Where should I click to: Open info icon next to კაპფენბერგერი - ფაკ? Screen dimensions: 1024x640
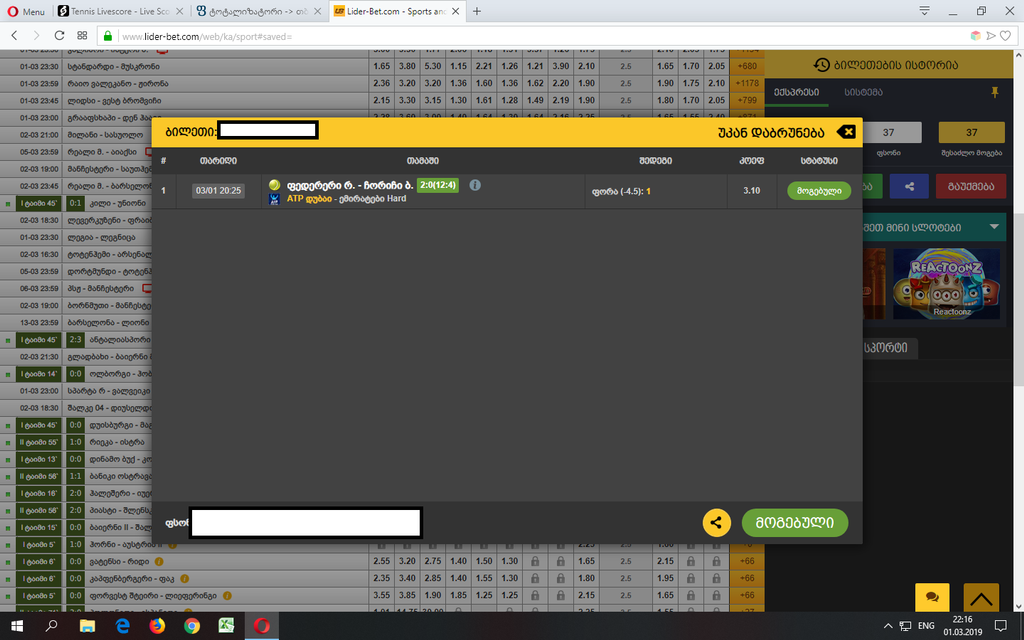pyautogui.click(x=185, y=579)
